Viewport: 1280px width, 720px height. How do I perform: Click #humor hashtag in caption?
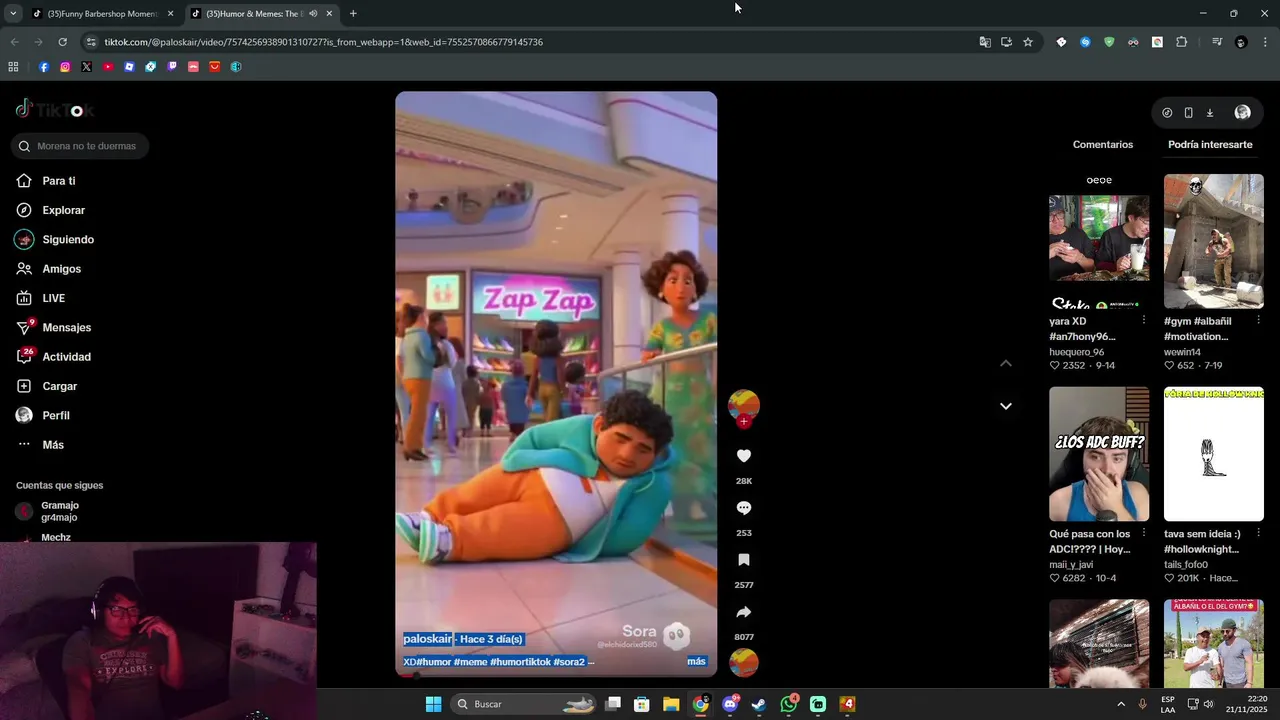(433, 662)
